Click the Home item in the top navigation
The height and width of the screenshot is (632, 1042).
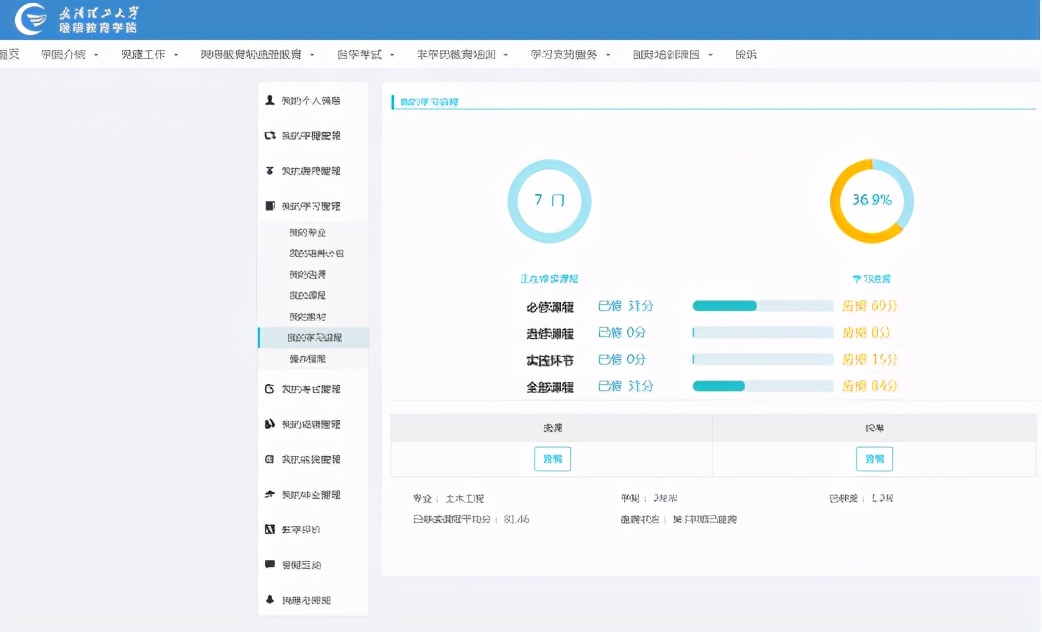tap(8, 54)
